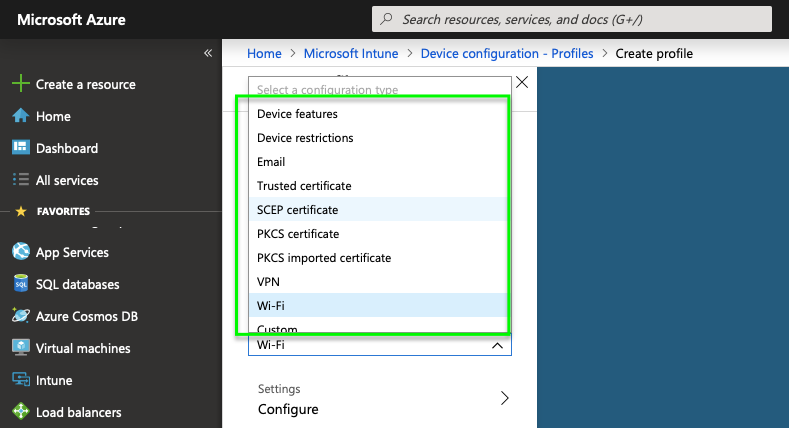Click the Intune icon in sidebar
Image resolution: width=789 pixels, height=428 pixels.
tap(20, 380)
